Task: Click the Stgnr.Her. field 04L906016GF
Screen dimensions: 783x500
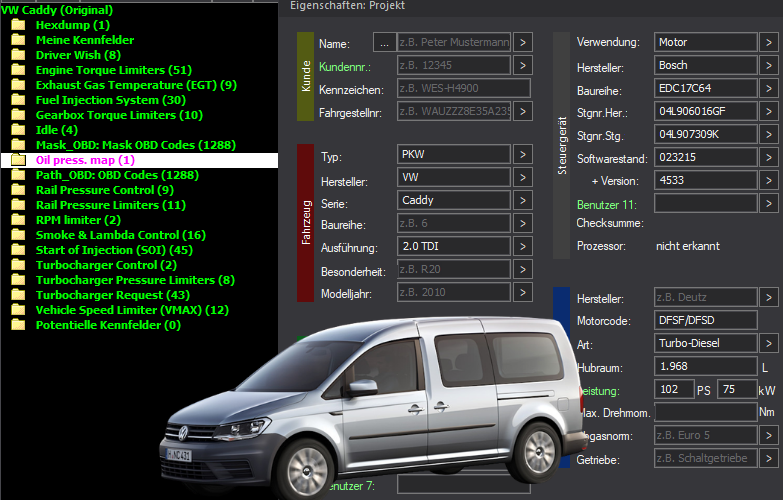Action: [706, 111]
